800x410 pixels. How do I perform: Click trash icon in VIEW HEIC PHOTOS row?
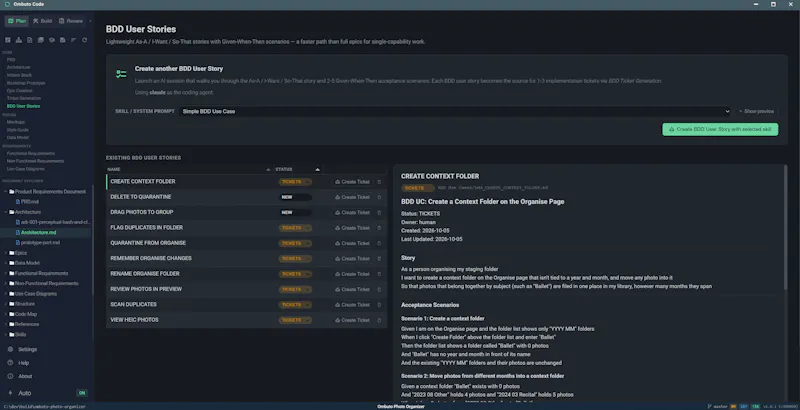tap(379, 320)
